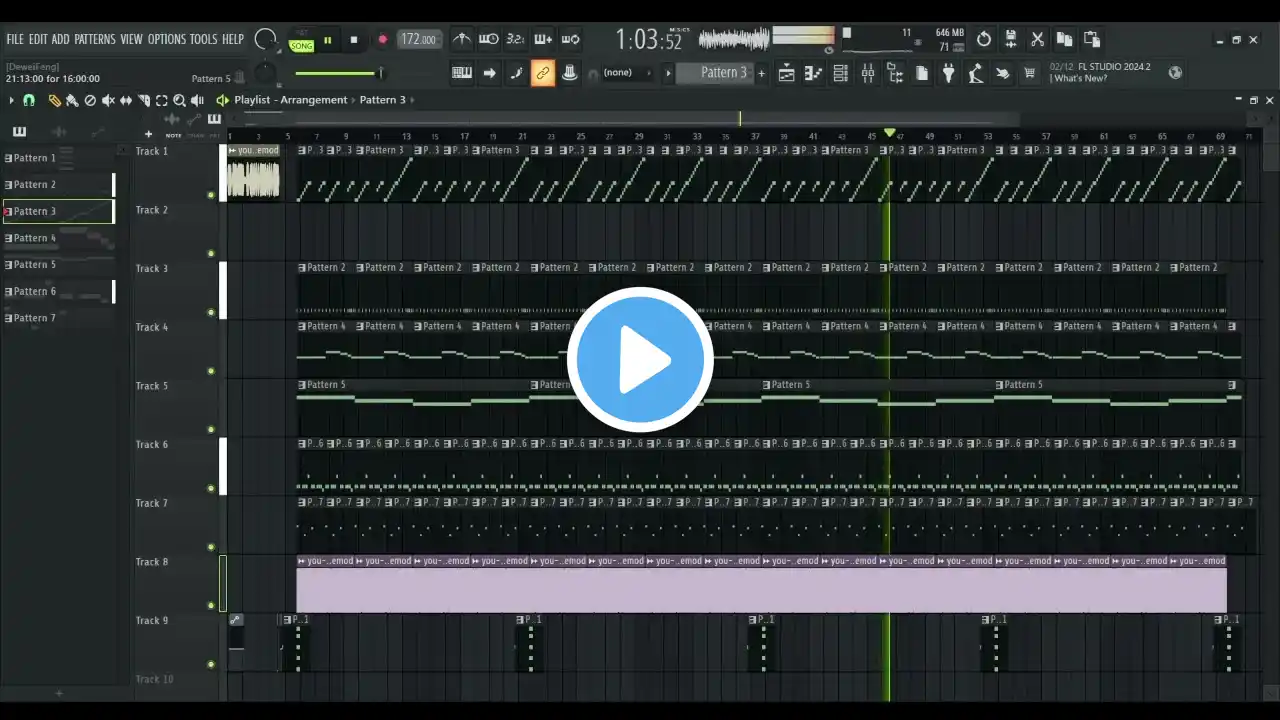
Task: Select the Mute tool in Playlist toolbar
Action: [x=108, y=100]
